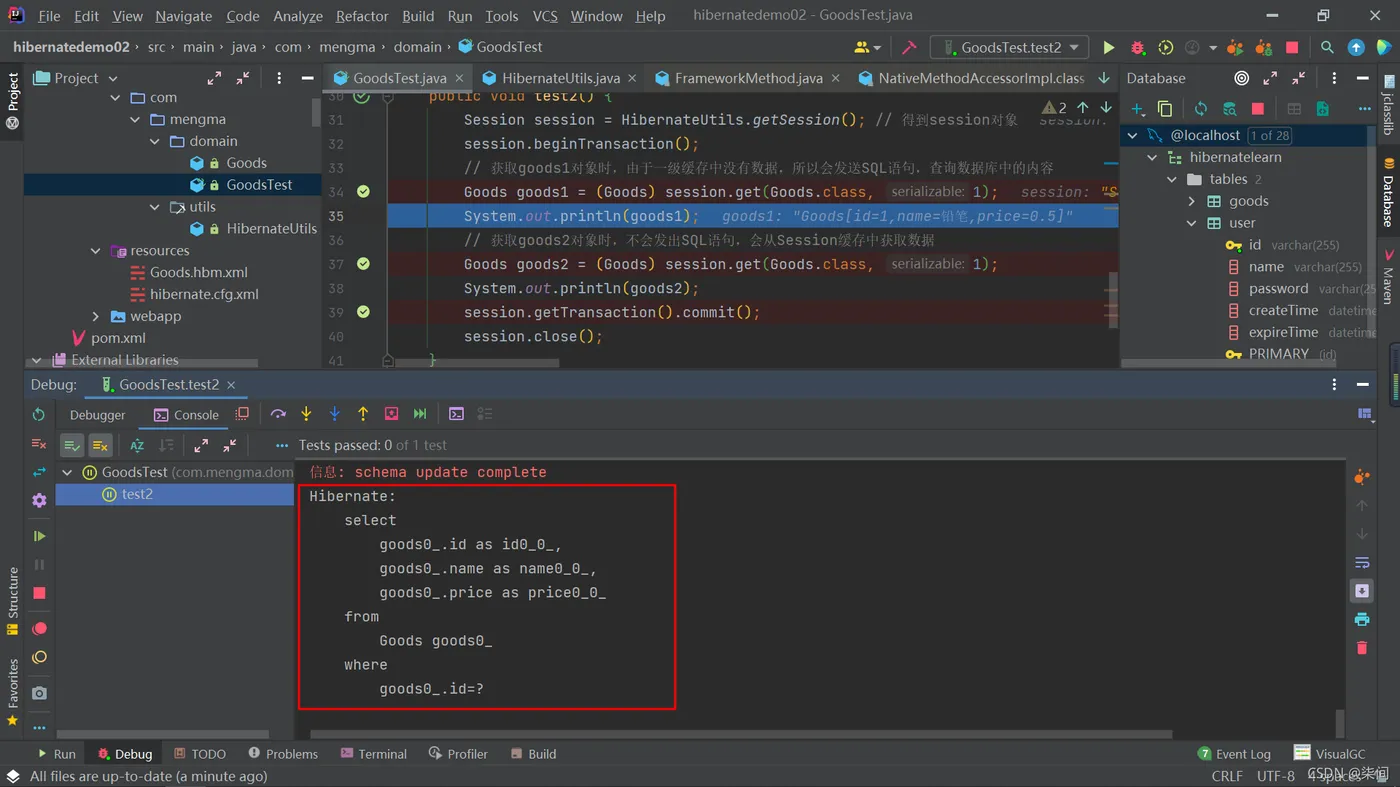Toggle Show Passed tests filter
1400x787 pixels.
coord(72,445)
